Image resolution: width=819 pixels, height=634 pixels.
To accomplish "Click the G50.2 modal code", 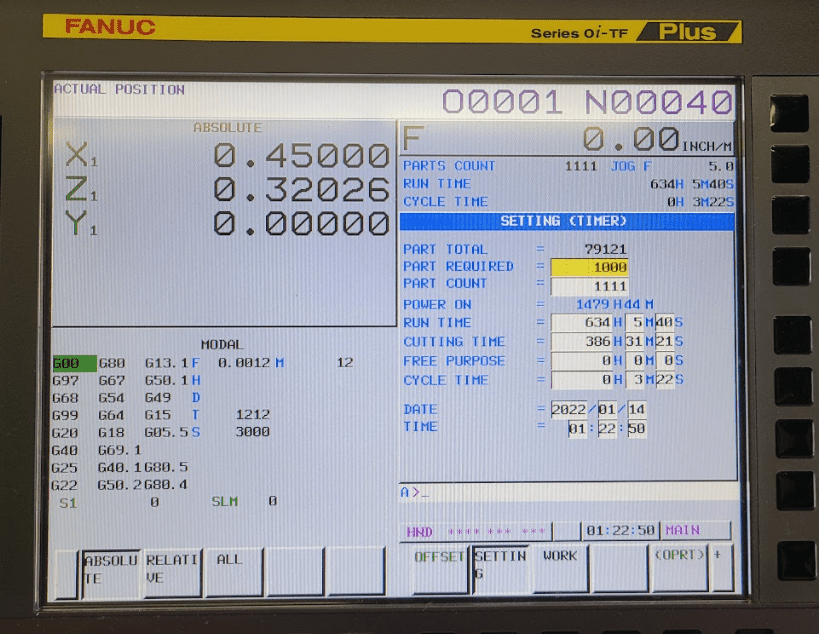I will [x=120, y=485].
